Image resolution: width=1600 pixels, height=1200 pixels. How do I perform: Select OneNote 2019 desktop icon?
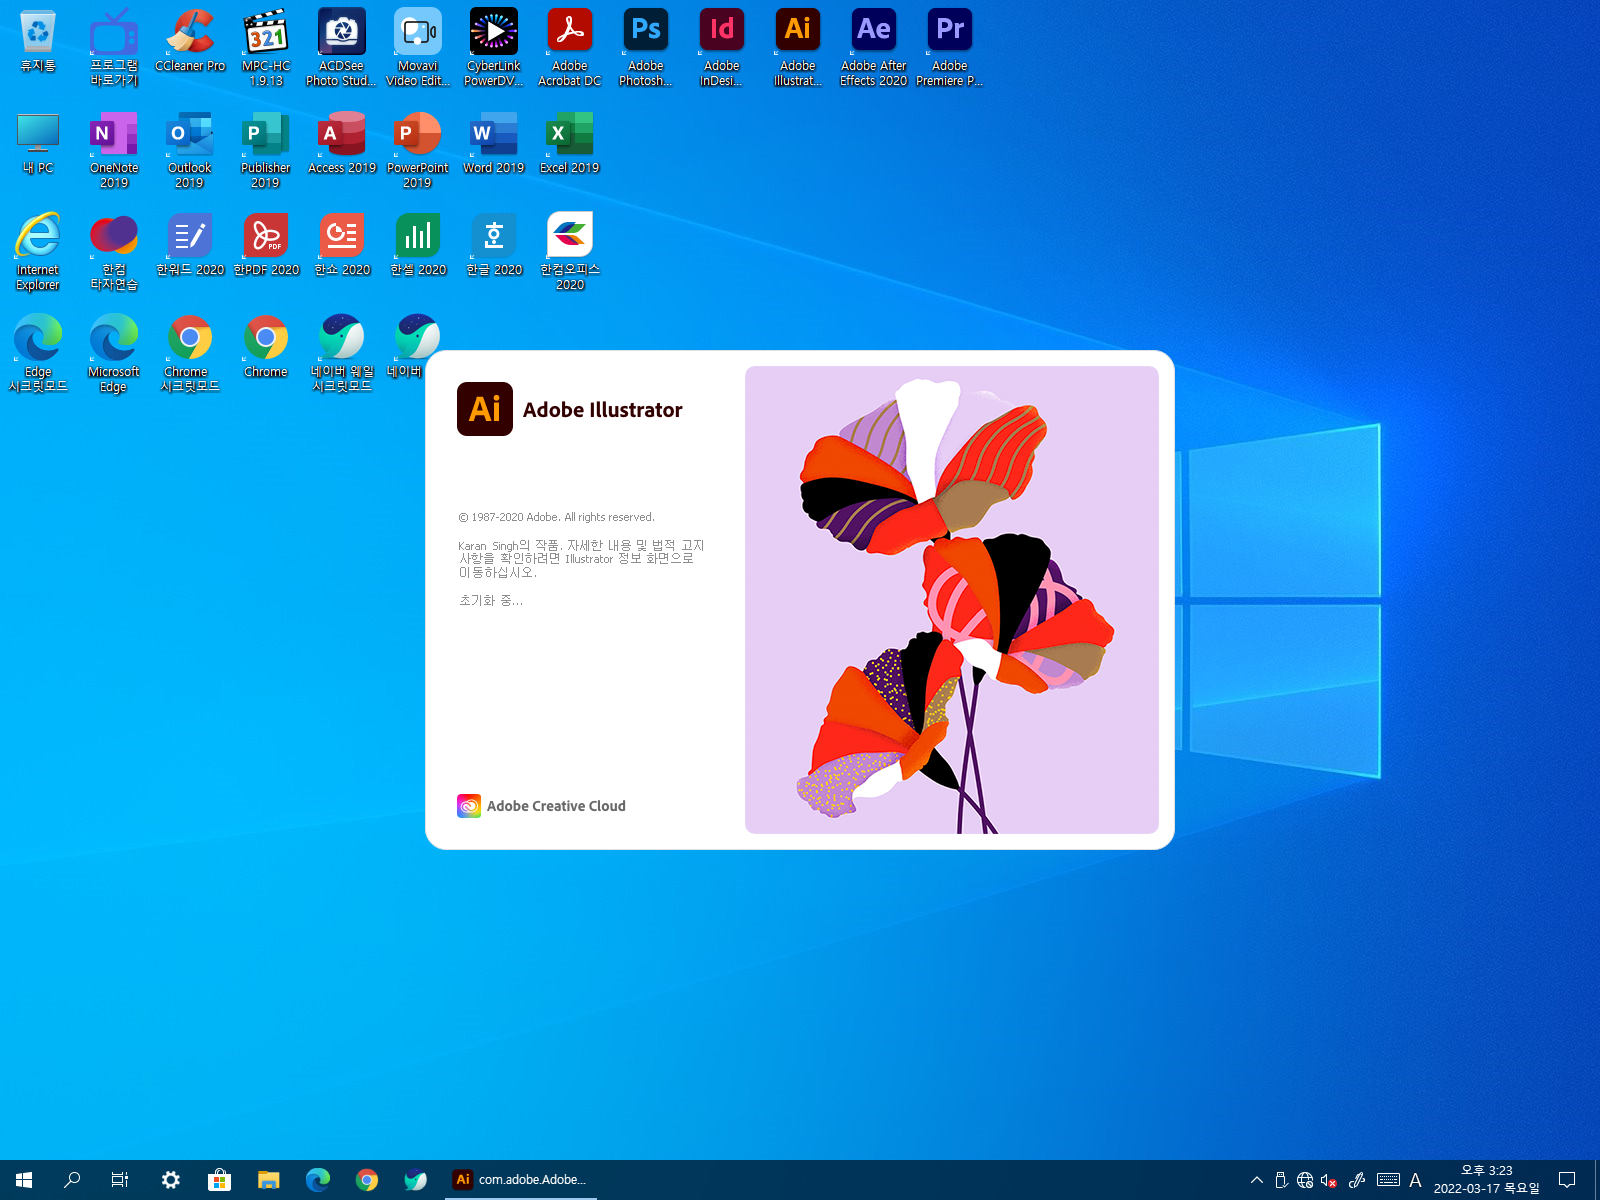click(x=114, y=150)
